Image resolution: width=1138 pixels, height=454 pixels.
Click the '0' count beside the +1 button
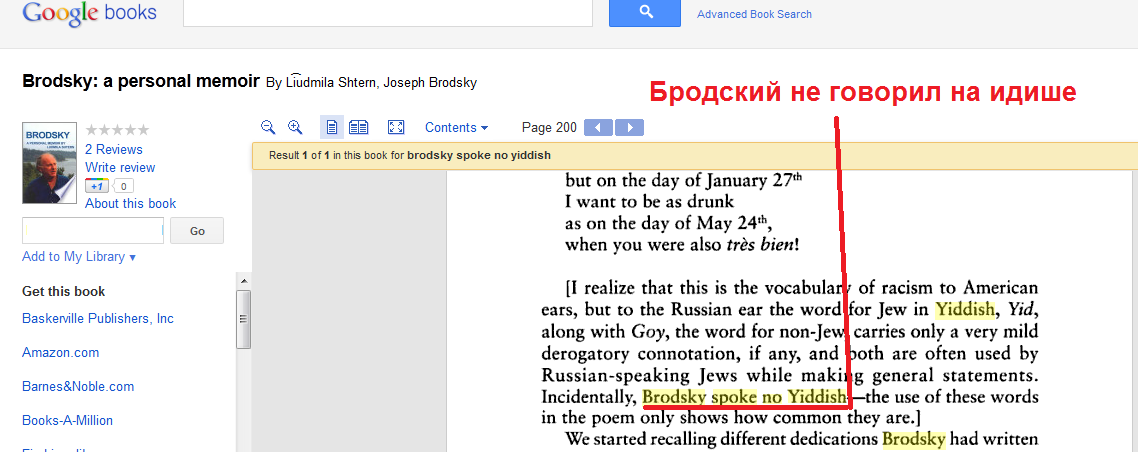click(x=123, y=186)
